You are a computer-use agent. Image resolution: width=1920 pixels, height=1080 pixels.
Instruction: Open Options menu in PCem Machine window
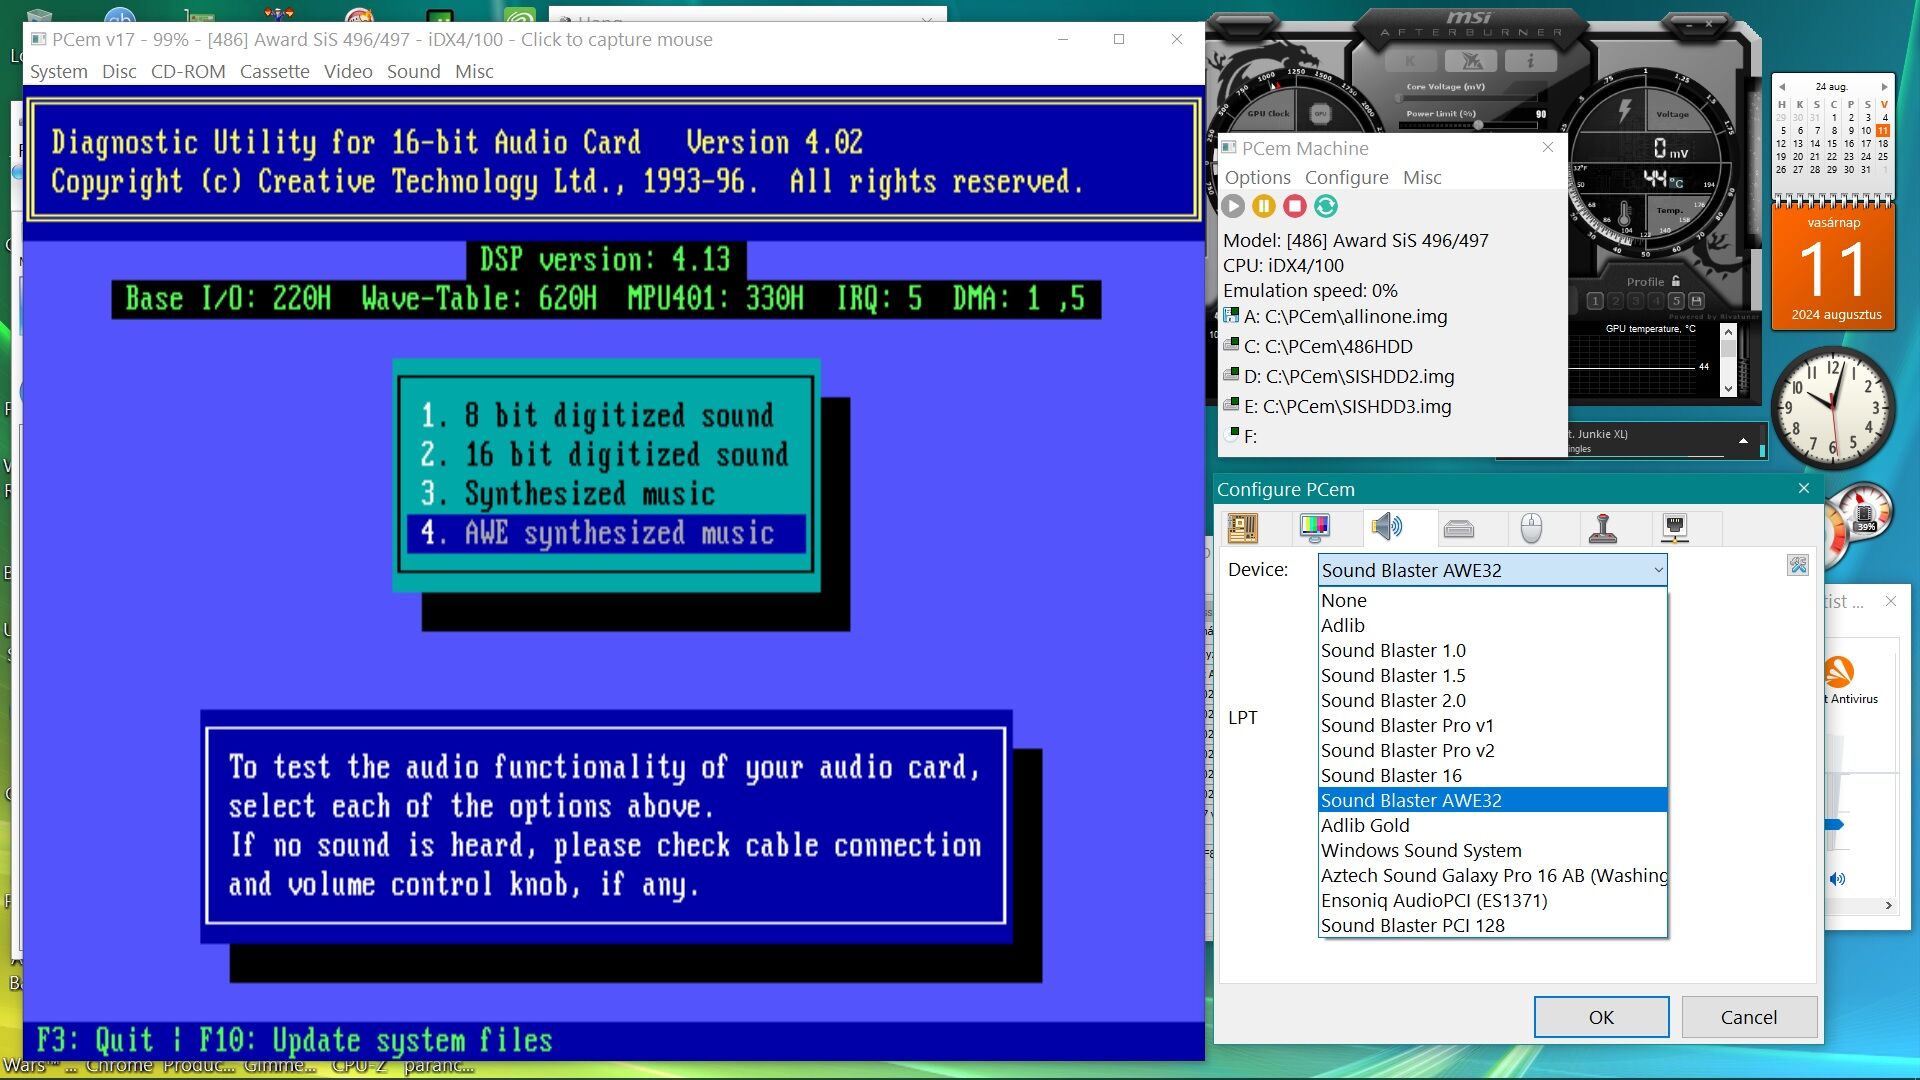tap(1258, 177)
